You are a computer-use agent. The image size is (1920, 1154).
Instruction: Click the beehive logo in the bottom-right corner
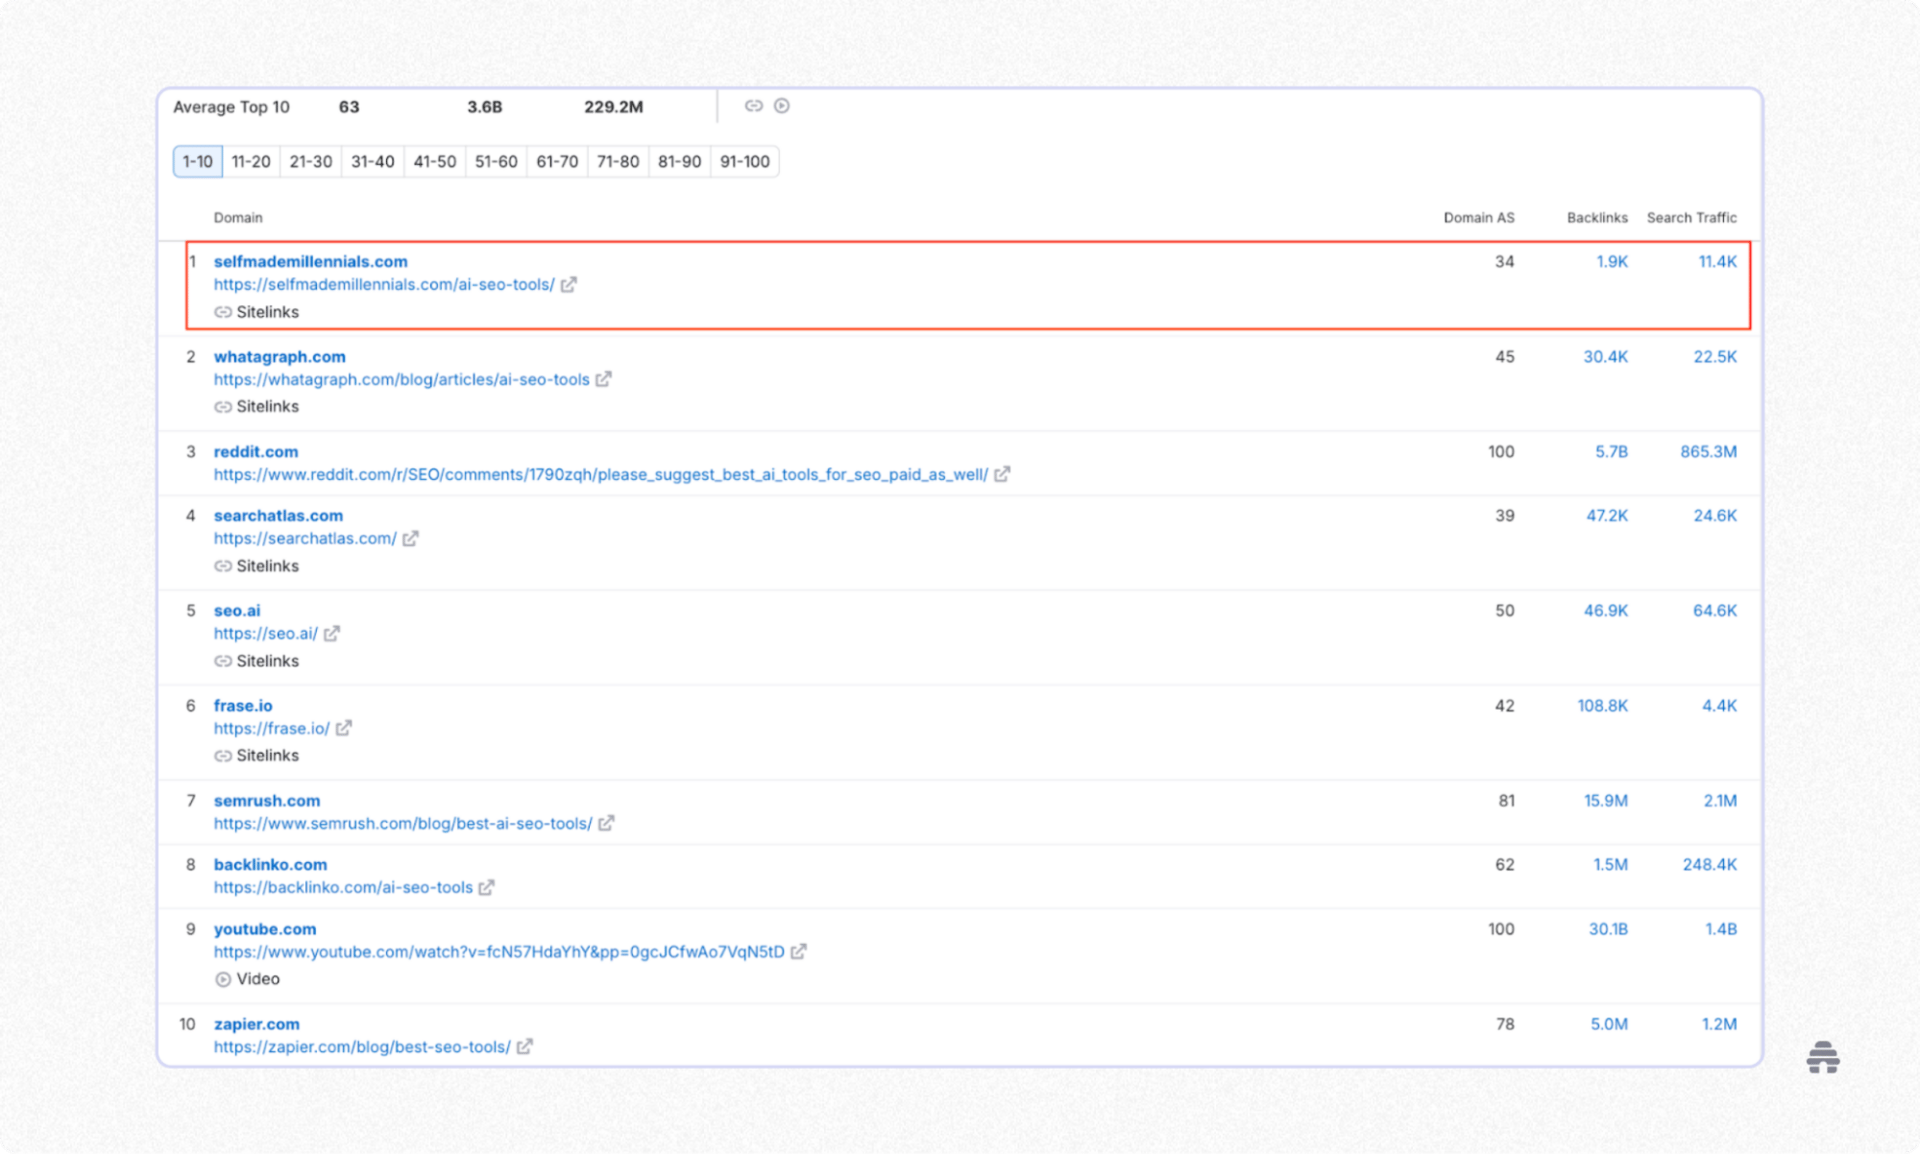[x=1824, y=1057]
